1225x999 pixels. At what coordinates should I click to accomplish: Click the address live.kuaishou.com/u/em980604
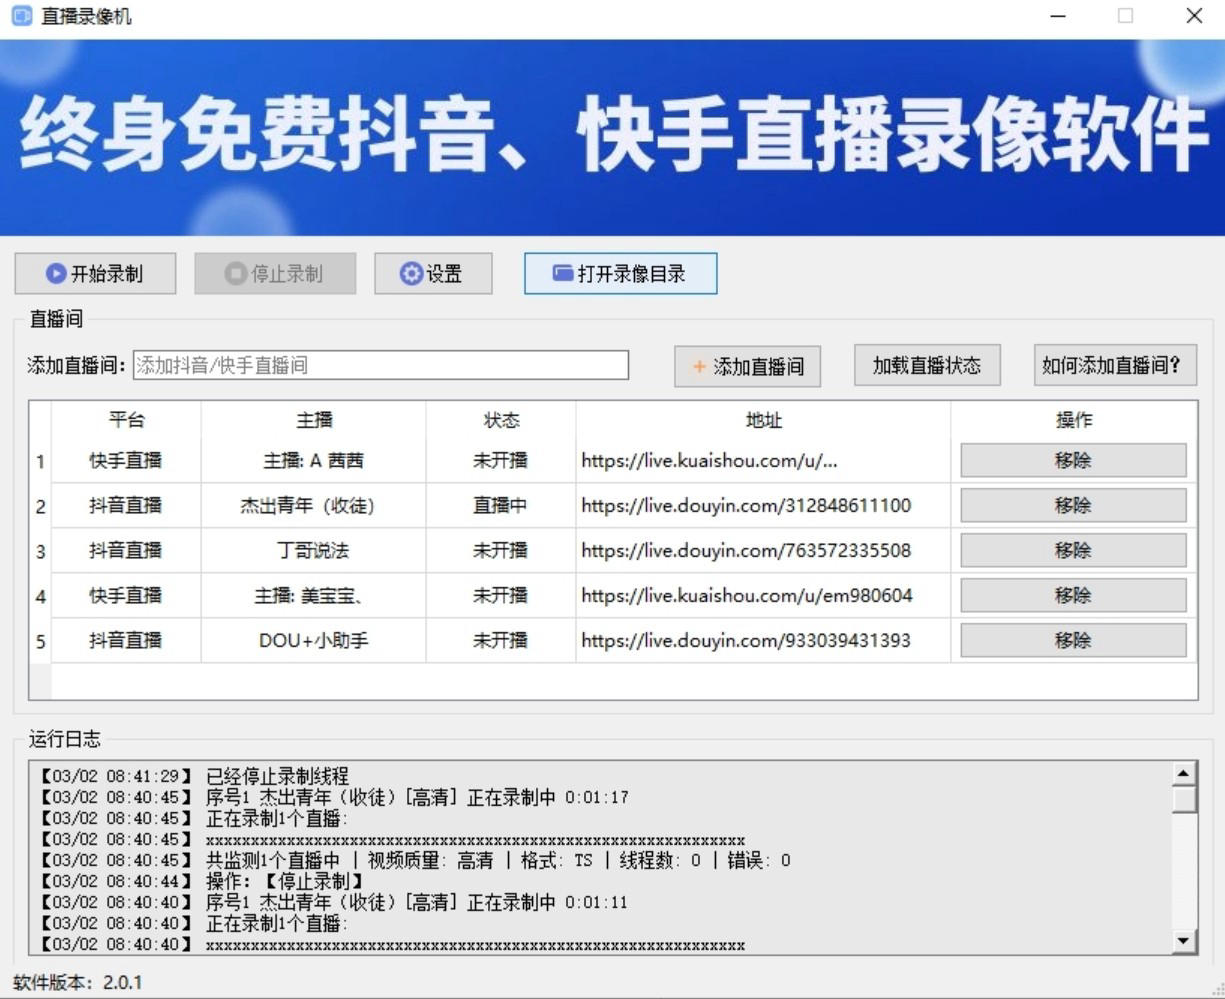[x=763, y=596]
